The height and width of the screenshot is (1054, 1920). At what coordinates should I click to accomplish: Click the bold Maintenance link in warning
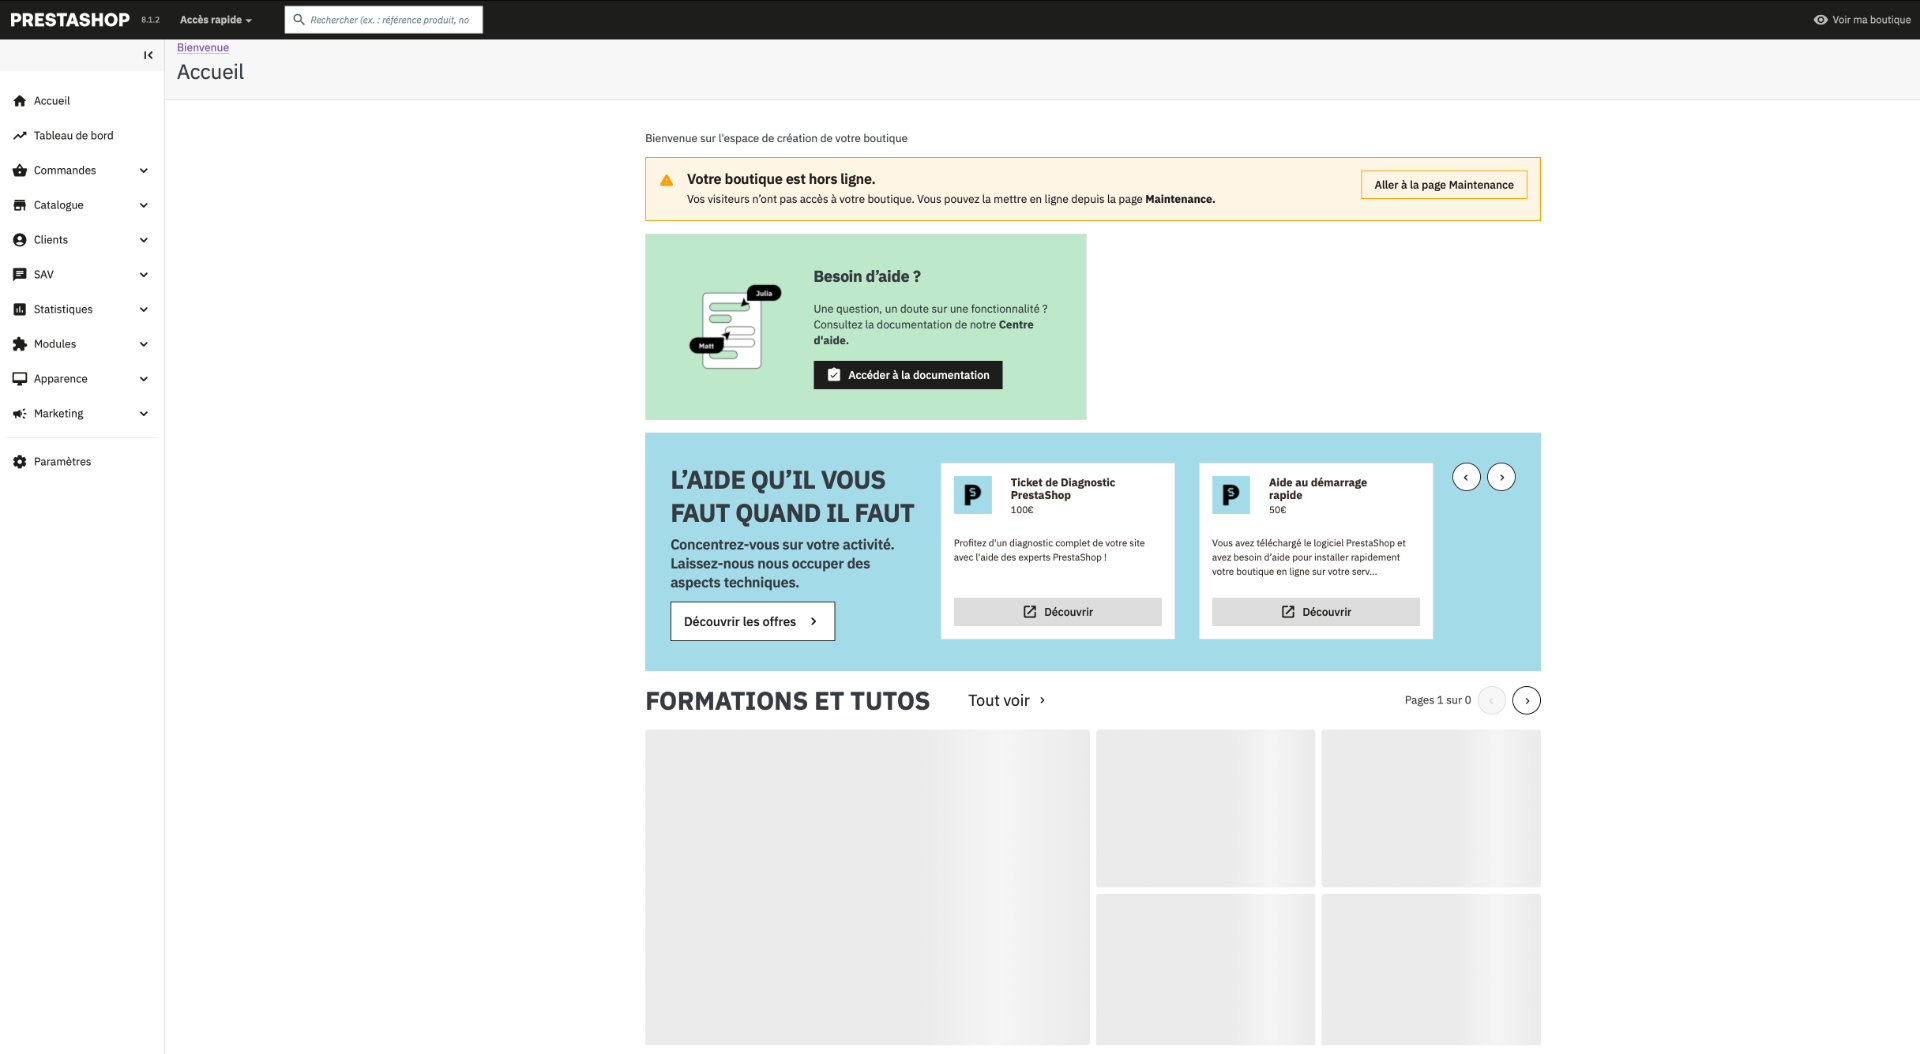pos(1180,200)
